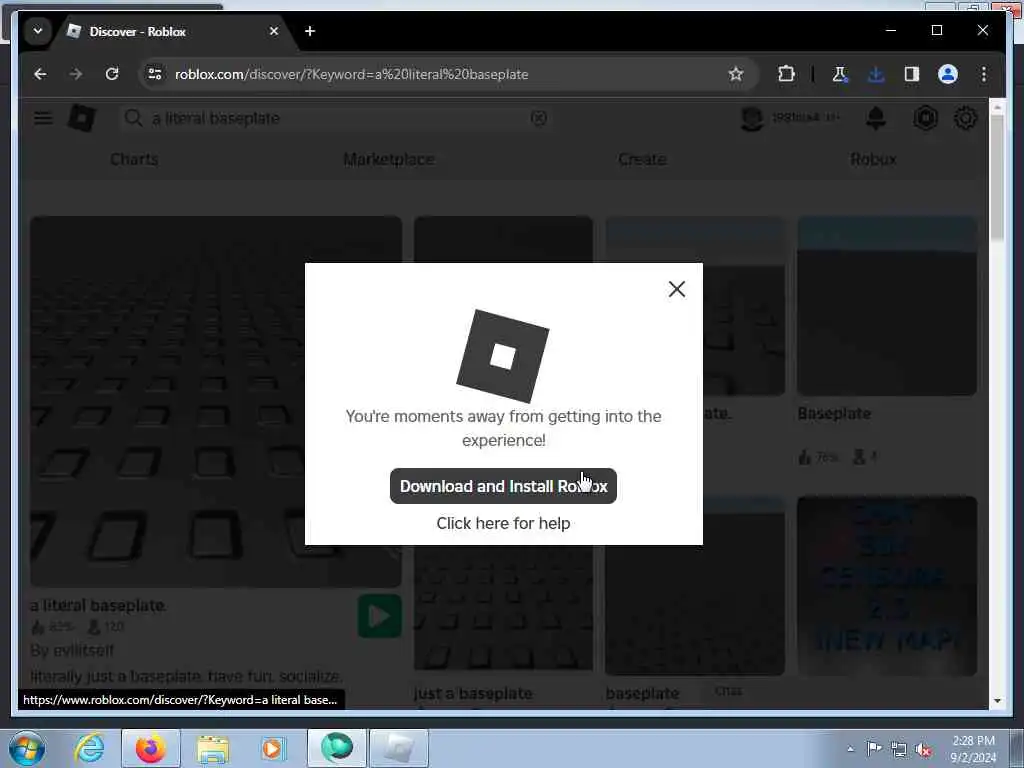1024x768 pixels.
Task: Click the Roblox logo in the dialog
Action: (502, 356)
